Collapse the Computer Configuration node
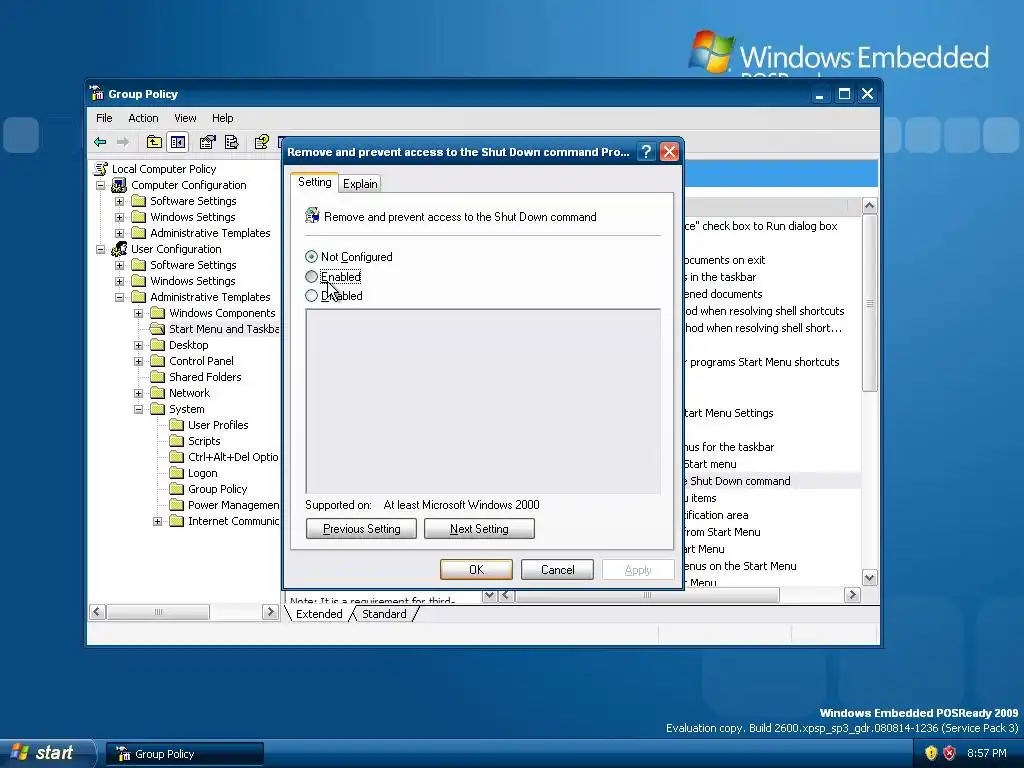Screen dimensions: 1024x768 [x=101, y=185]
